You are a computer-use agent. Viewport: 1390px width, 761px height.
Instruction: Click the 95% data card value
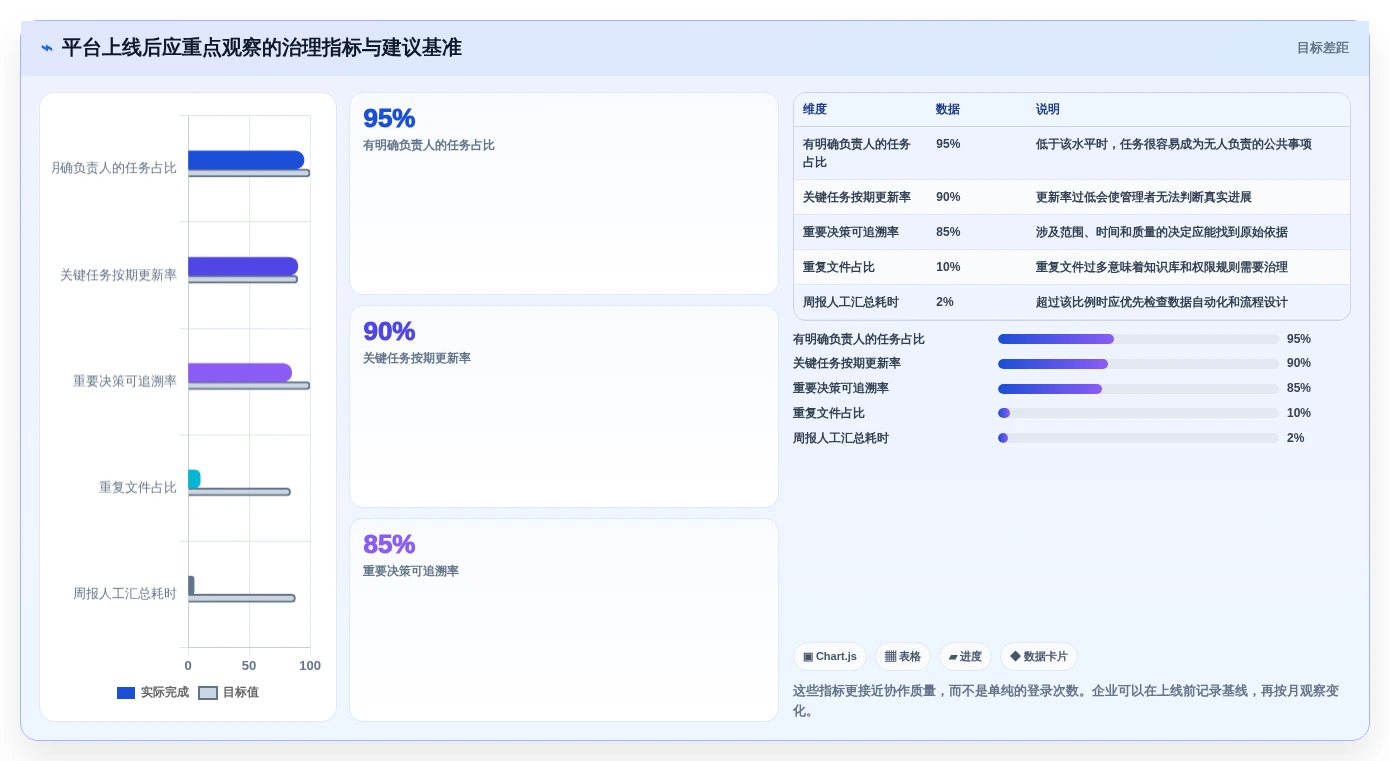[x=389, y=118]
